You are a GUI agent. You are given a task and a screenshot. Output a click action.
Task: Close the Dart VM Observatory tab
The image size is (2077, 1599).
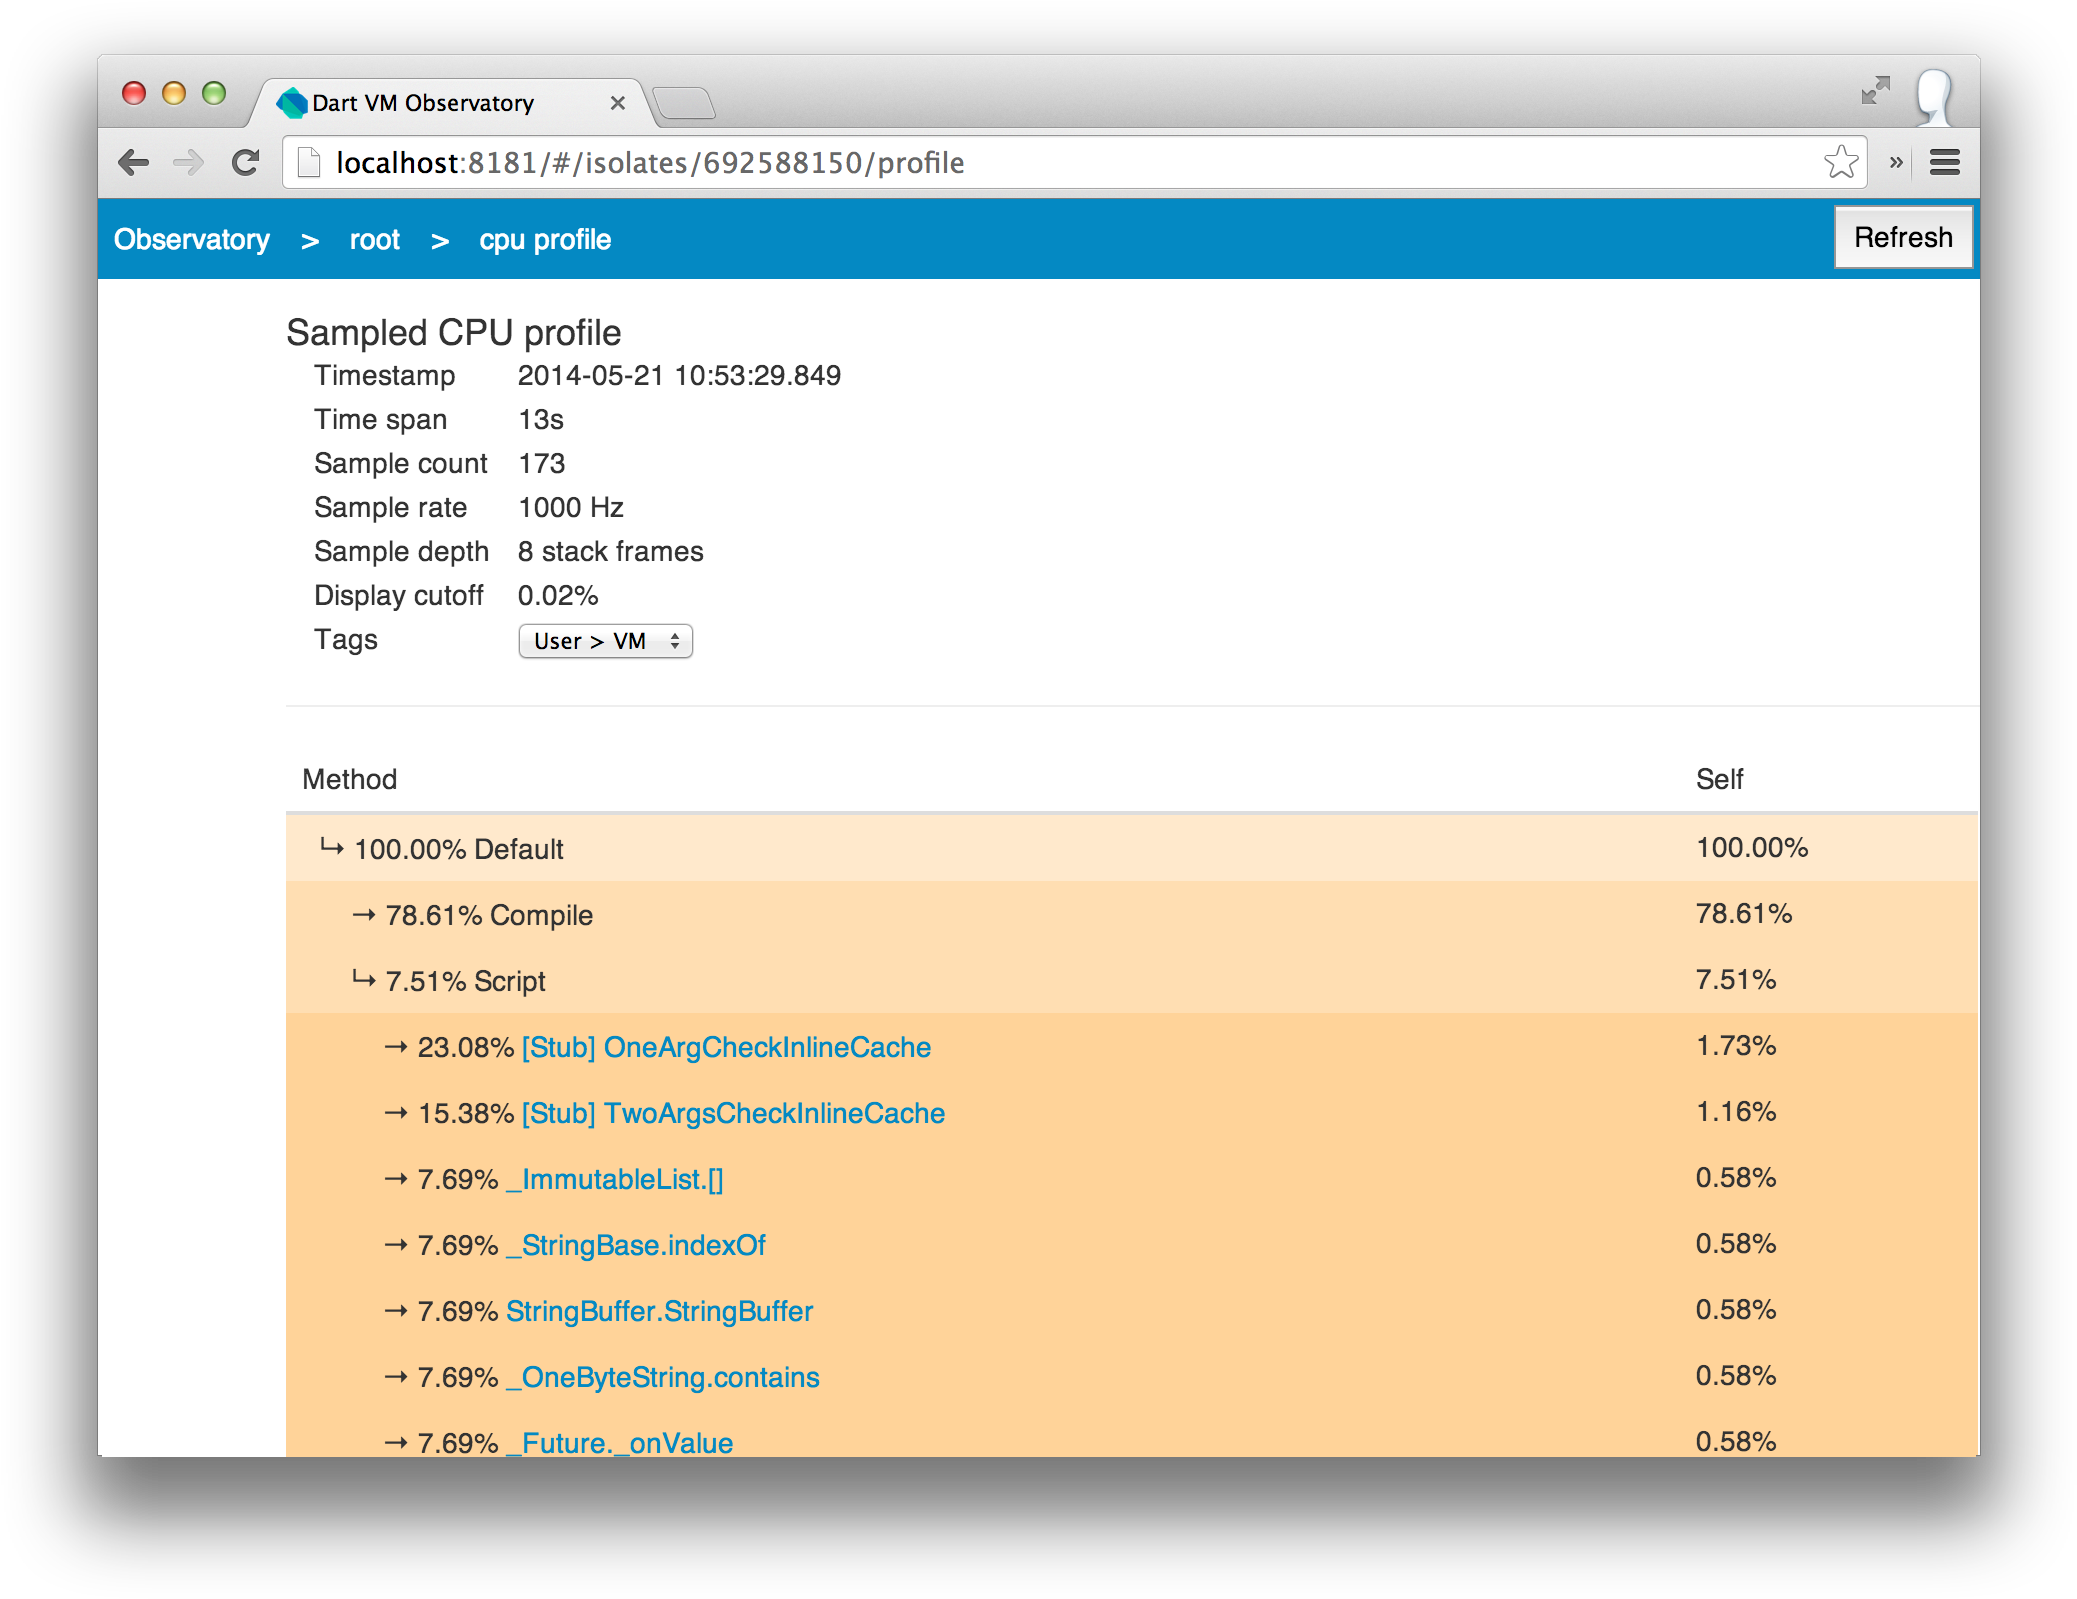[618, 103]
